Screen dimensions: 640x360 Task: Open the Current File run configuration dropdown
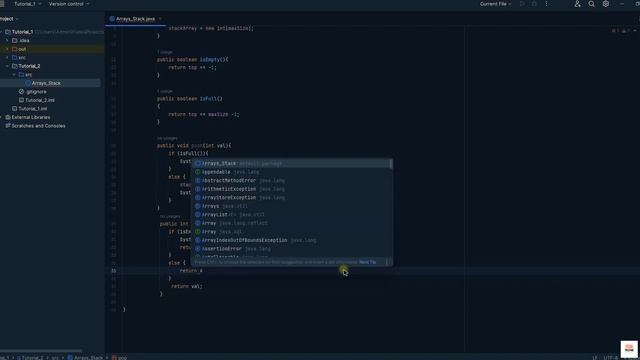(495, 4)
